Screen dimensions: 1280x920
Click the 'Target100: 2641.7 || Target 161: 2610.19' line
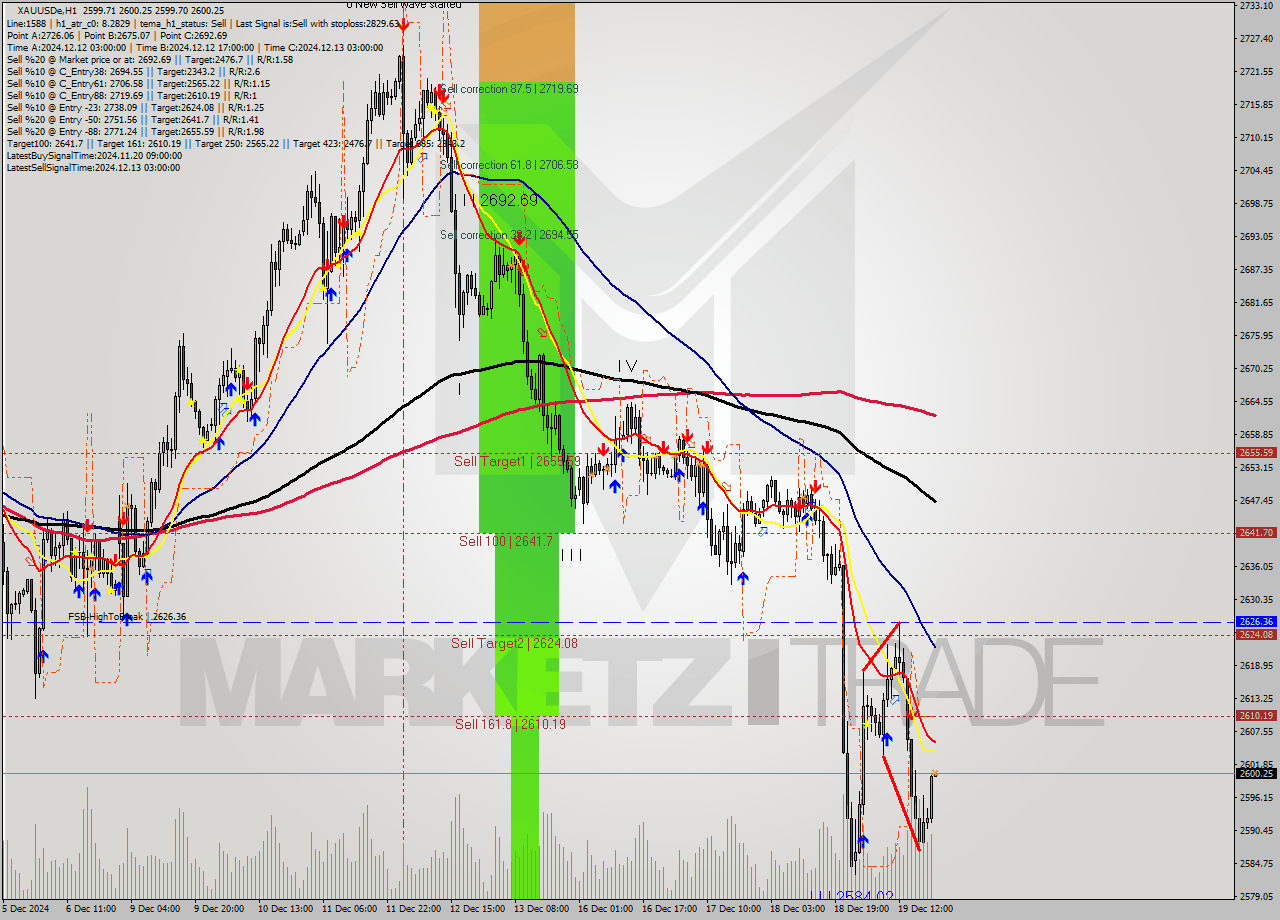click(235, 144)
